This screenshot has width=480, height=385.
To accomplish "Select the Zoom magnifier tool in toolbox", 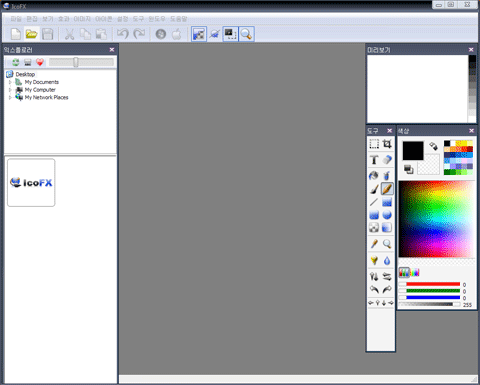I will point(387,244).
